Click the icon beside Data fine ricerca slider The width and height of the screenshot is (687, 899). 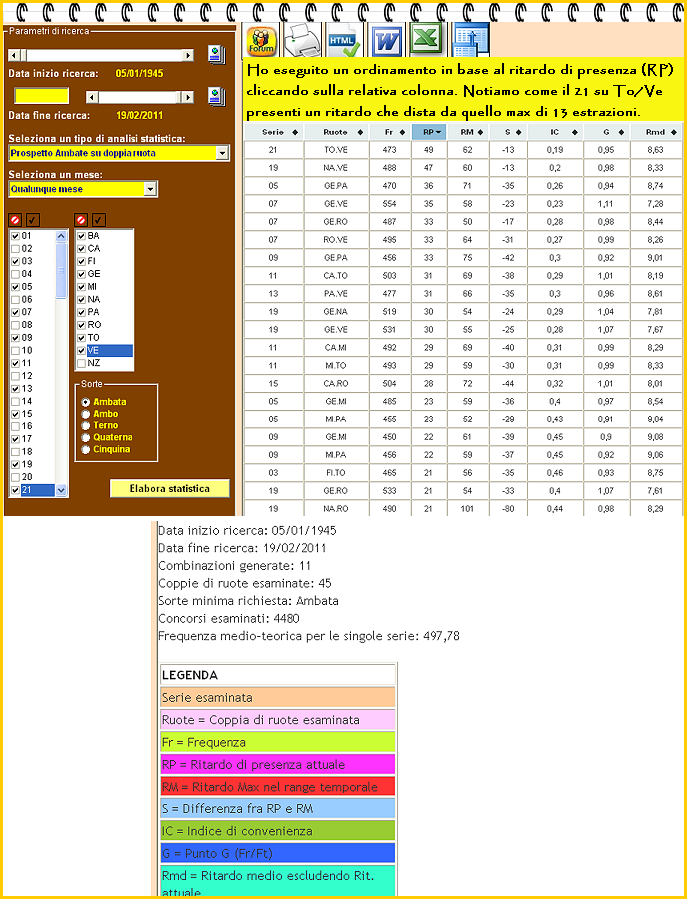click(x=217, y=97)
